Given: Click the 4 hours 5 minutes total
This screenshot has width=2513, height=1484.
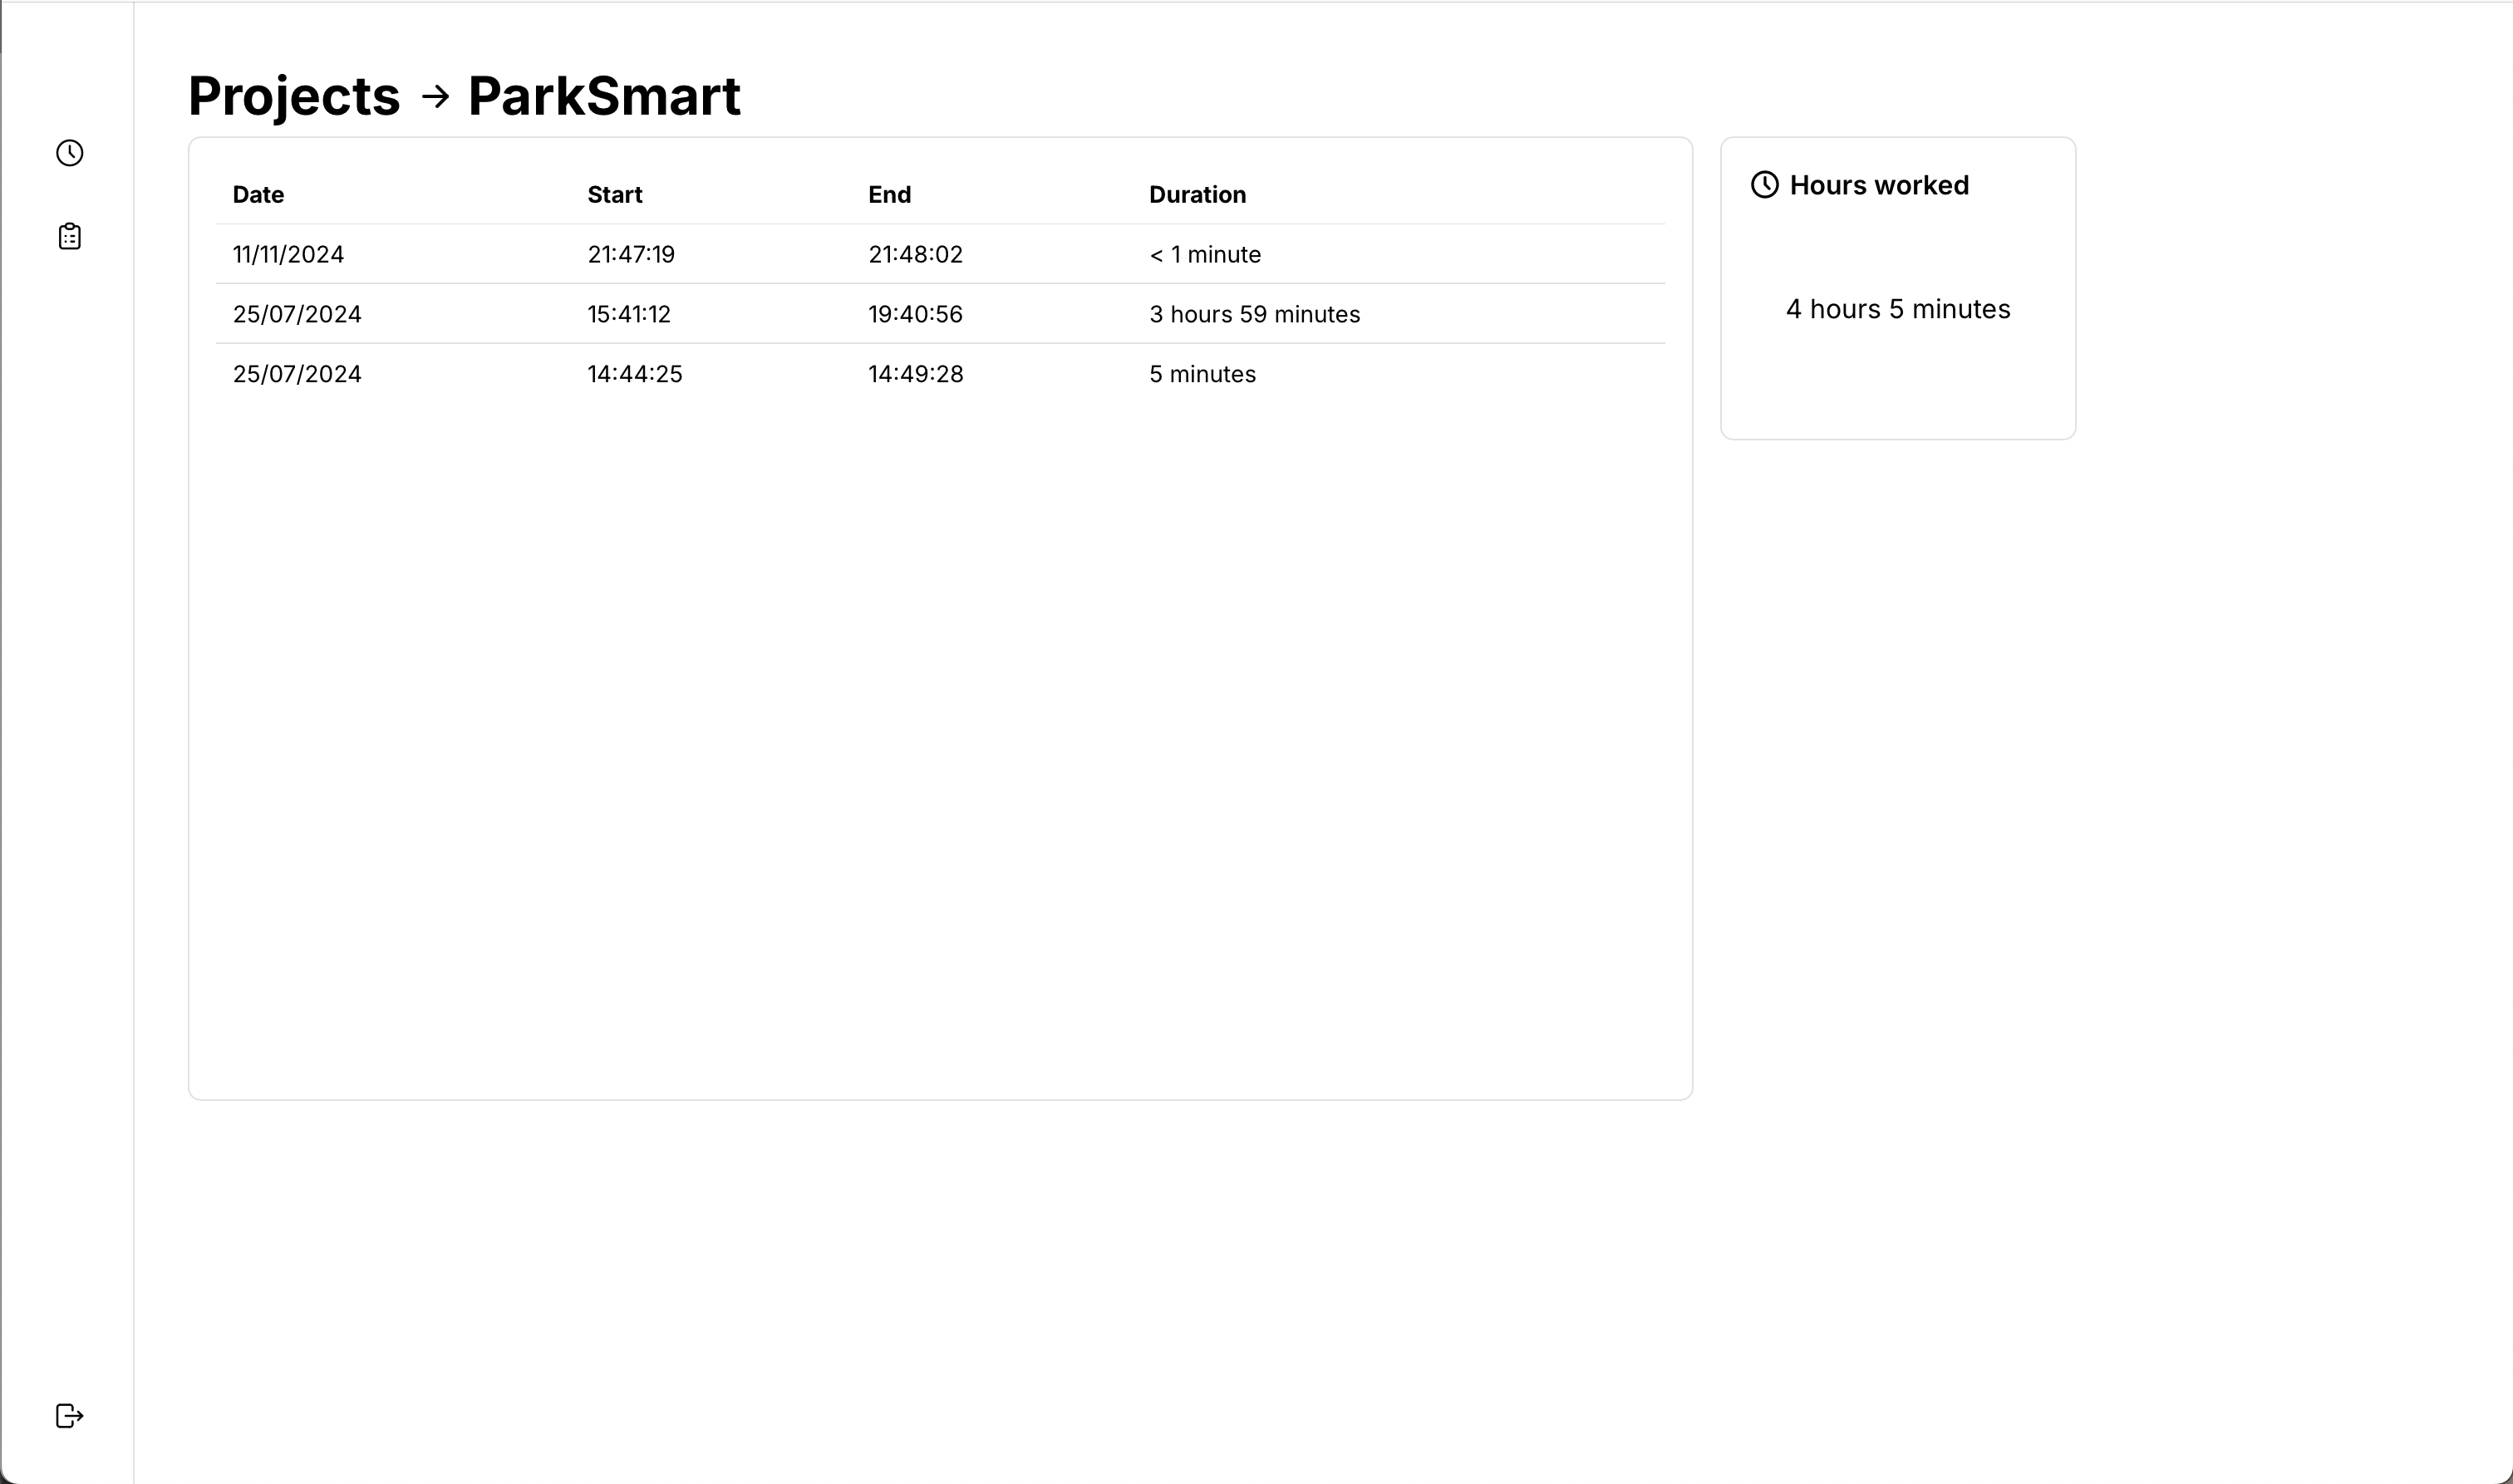Looking at the screenshot, I should 1897,309.
